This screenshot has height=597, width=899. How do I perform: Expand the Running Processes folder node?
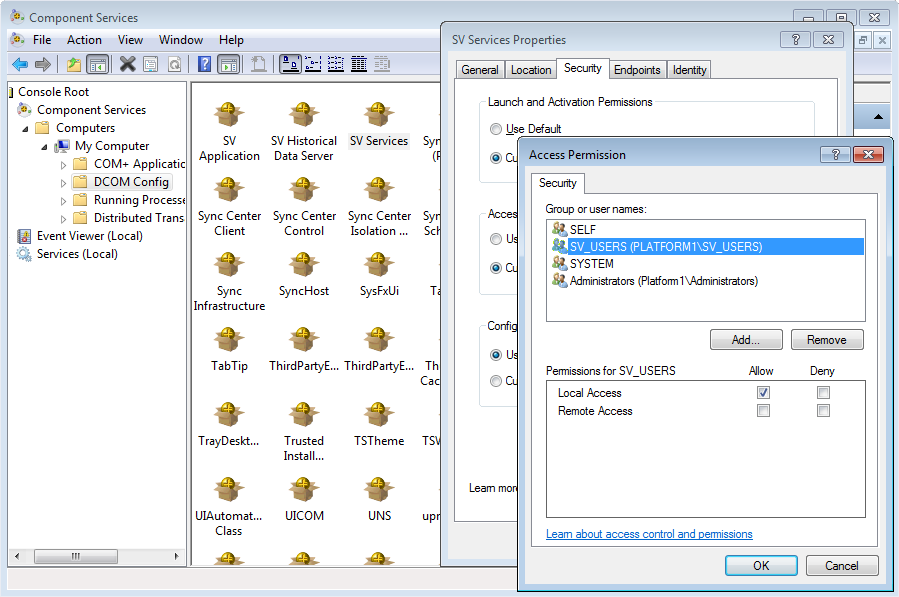pos(64,200)
